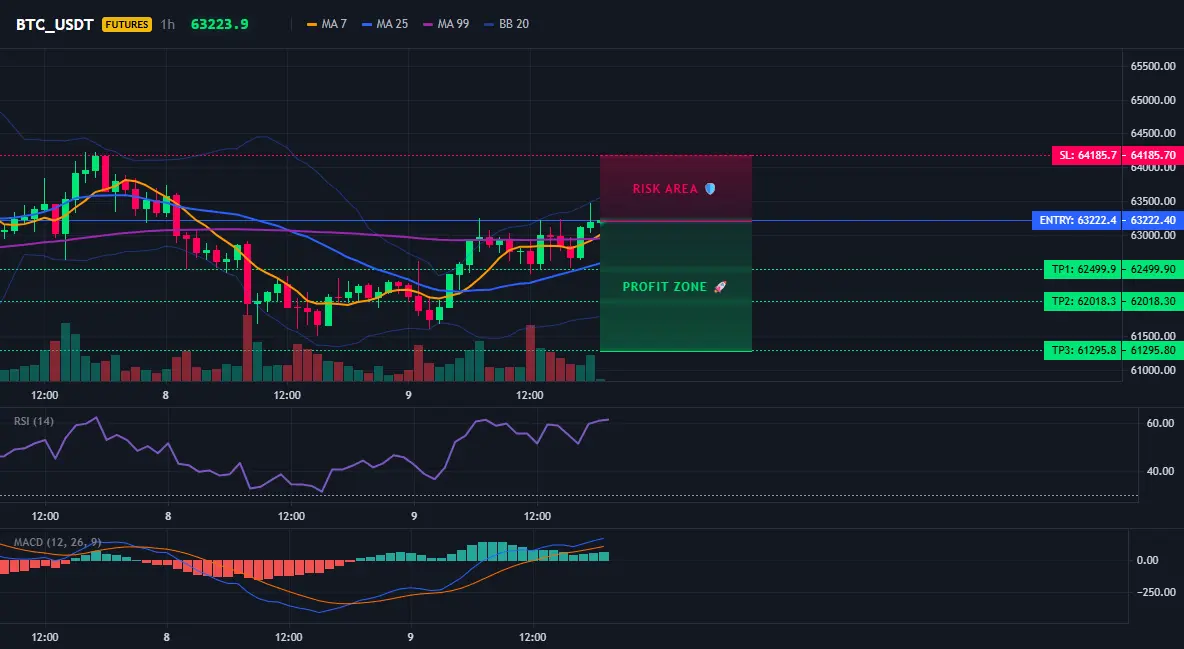Click the '8' date marker on RSI axis

(168, 516)
